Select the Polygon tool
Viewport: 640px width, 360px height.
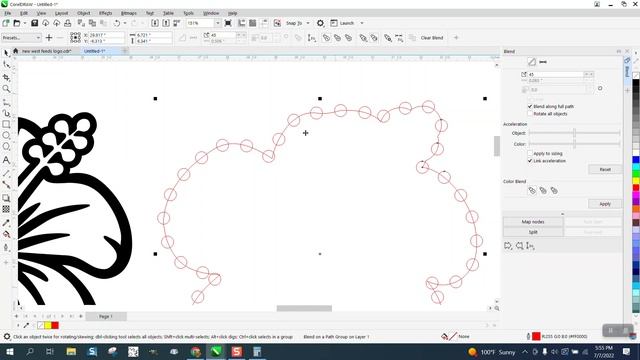click(x=6, y=147)
